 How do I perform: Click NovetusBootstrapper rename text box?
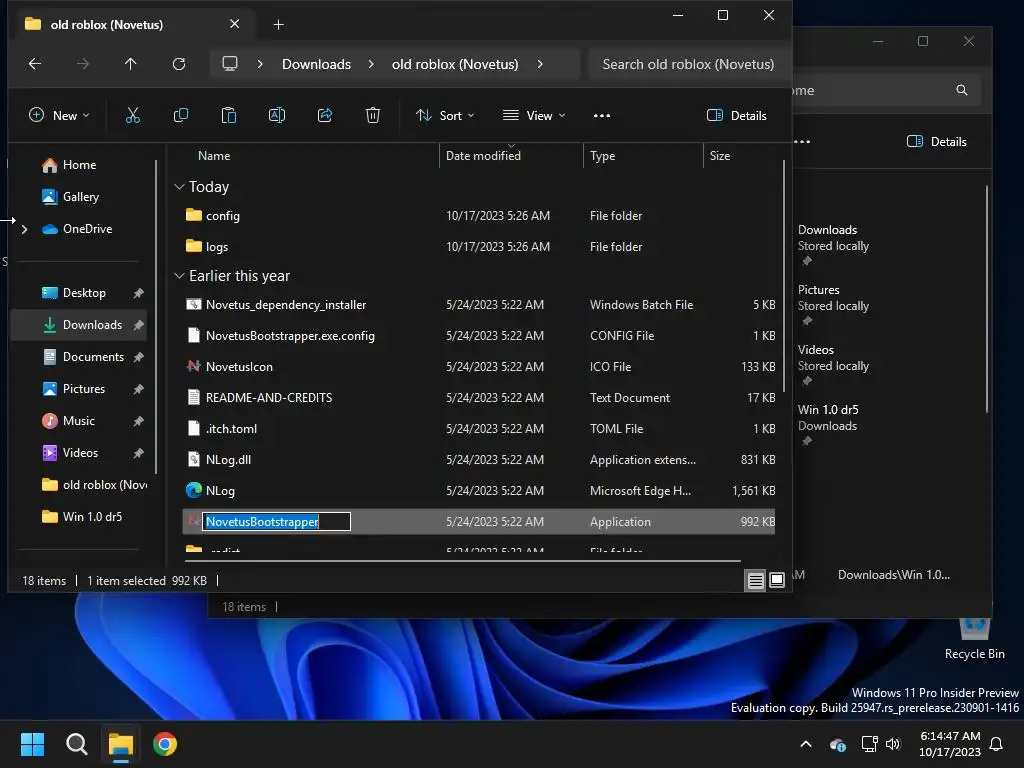(x=276, y=522)
